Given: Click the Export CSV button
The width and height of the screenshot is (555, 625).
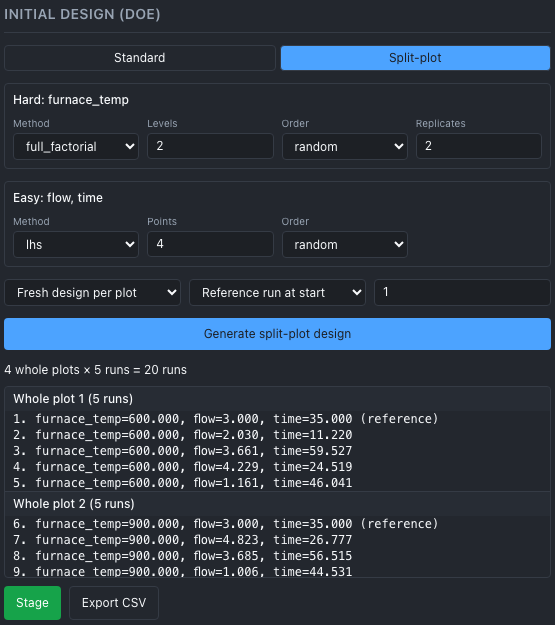Looking at the screenshot, I should (x=114, y=603).
